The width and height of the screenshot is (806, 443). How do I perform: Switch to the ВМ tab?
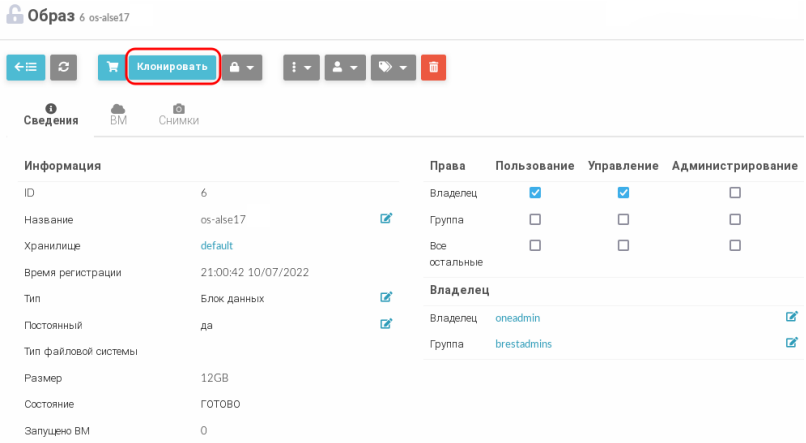click(x=118, y=114)
